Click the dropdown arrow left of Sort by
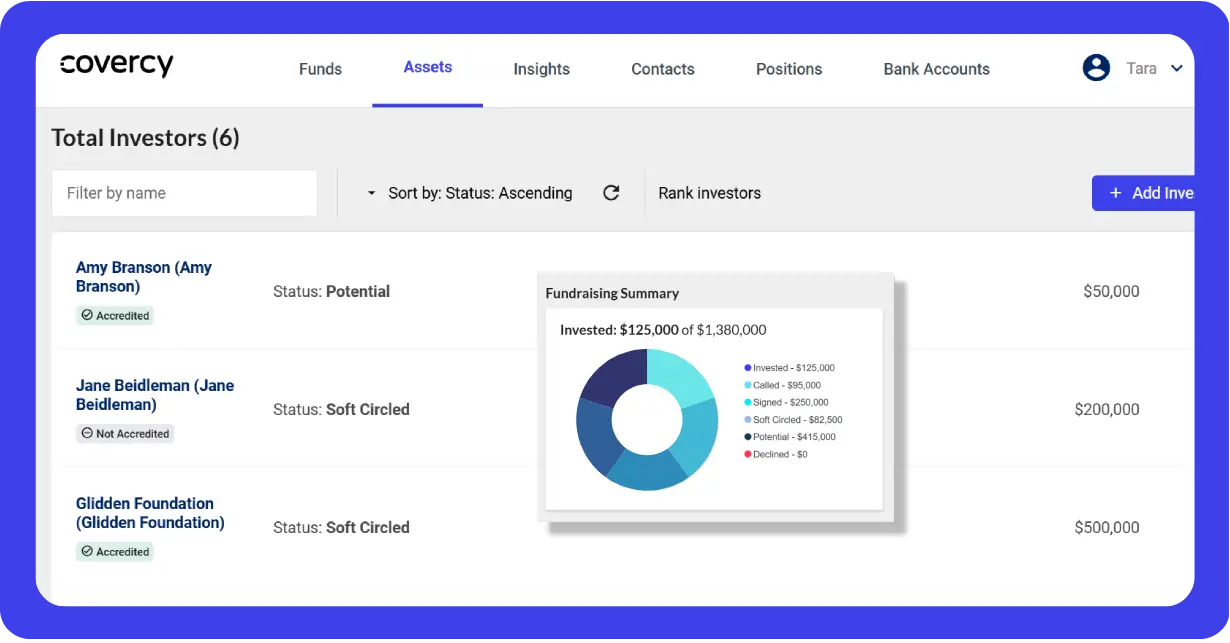The height and width of the screenshot is (643, 1230). 371,193
